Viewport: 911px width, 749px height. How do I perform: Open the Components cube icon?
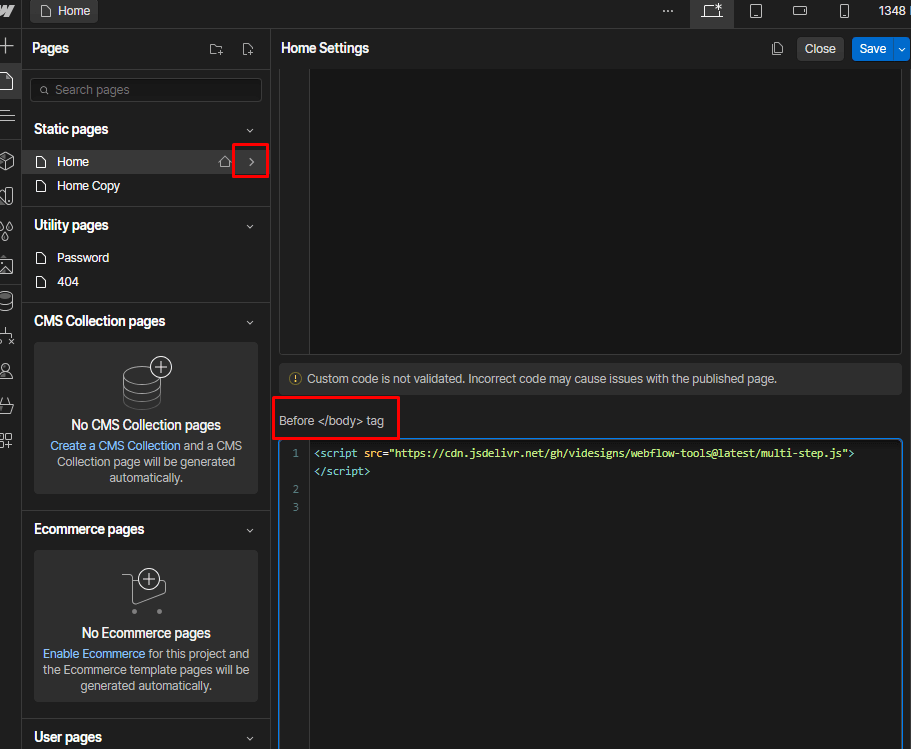pos(7,160)
